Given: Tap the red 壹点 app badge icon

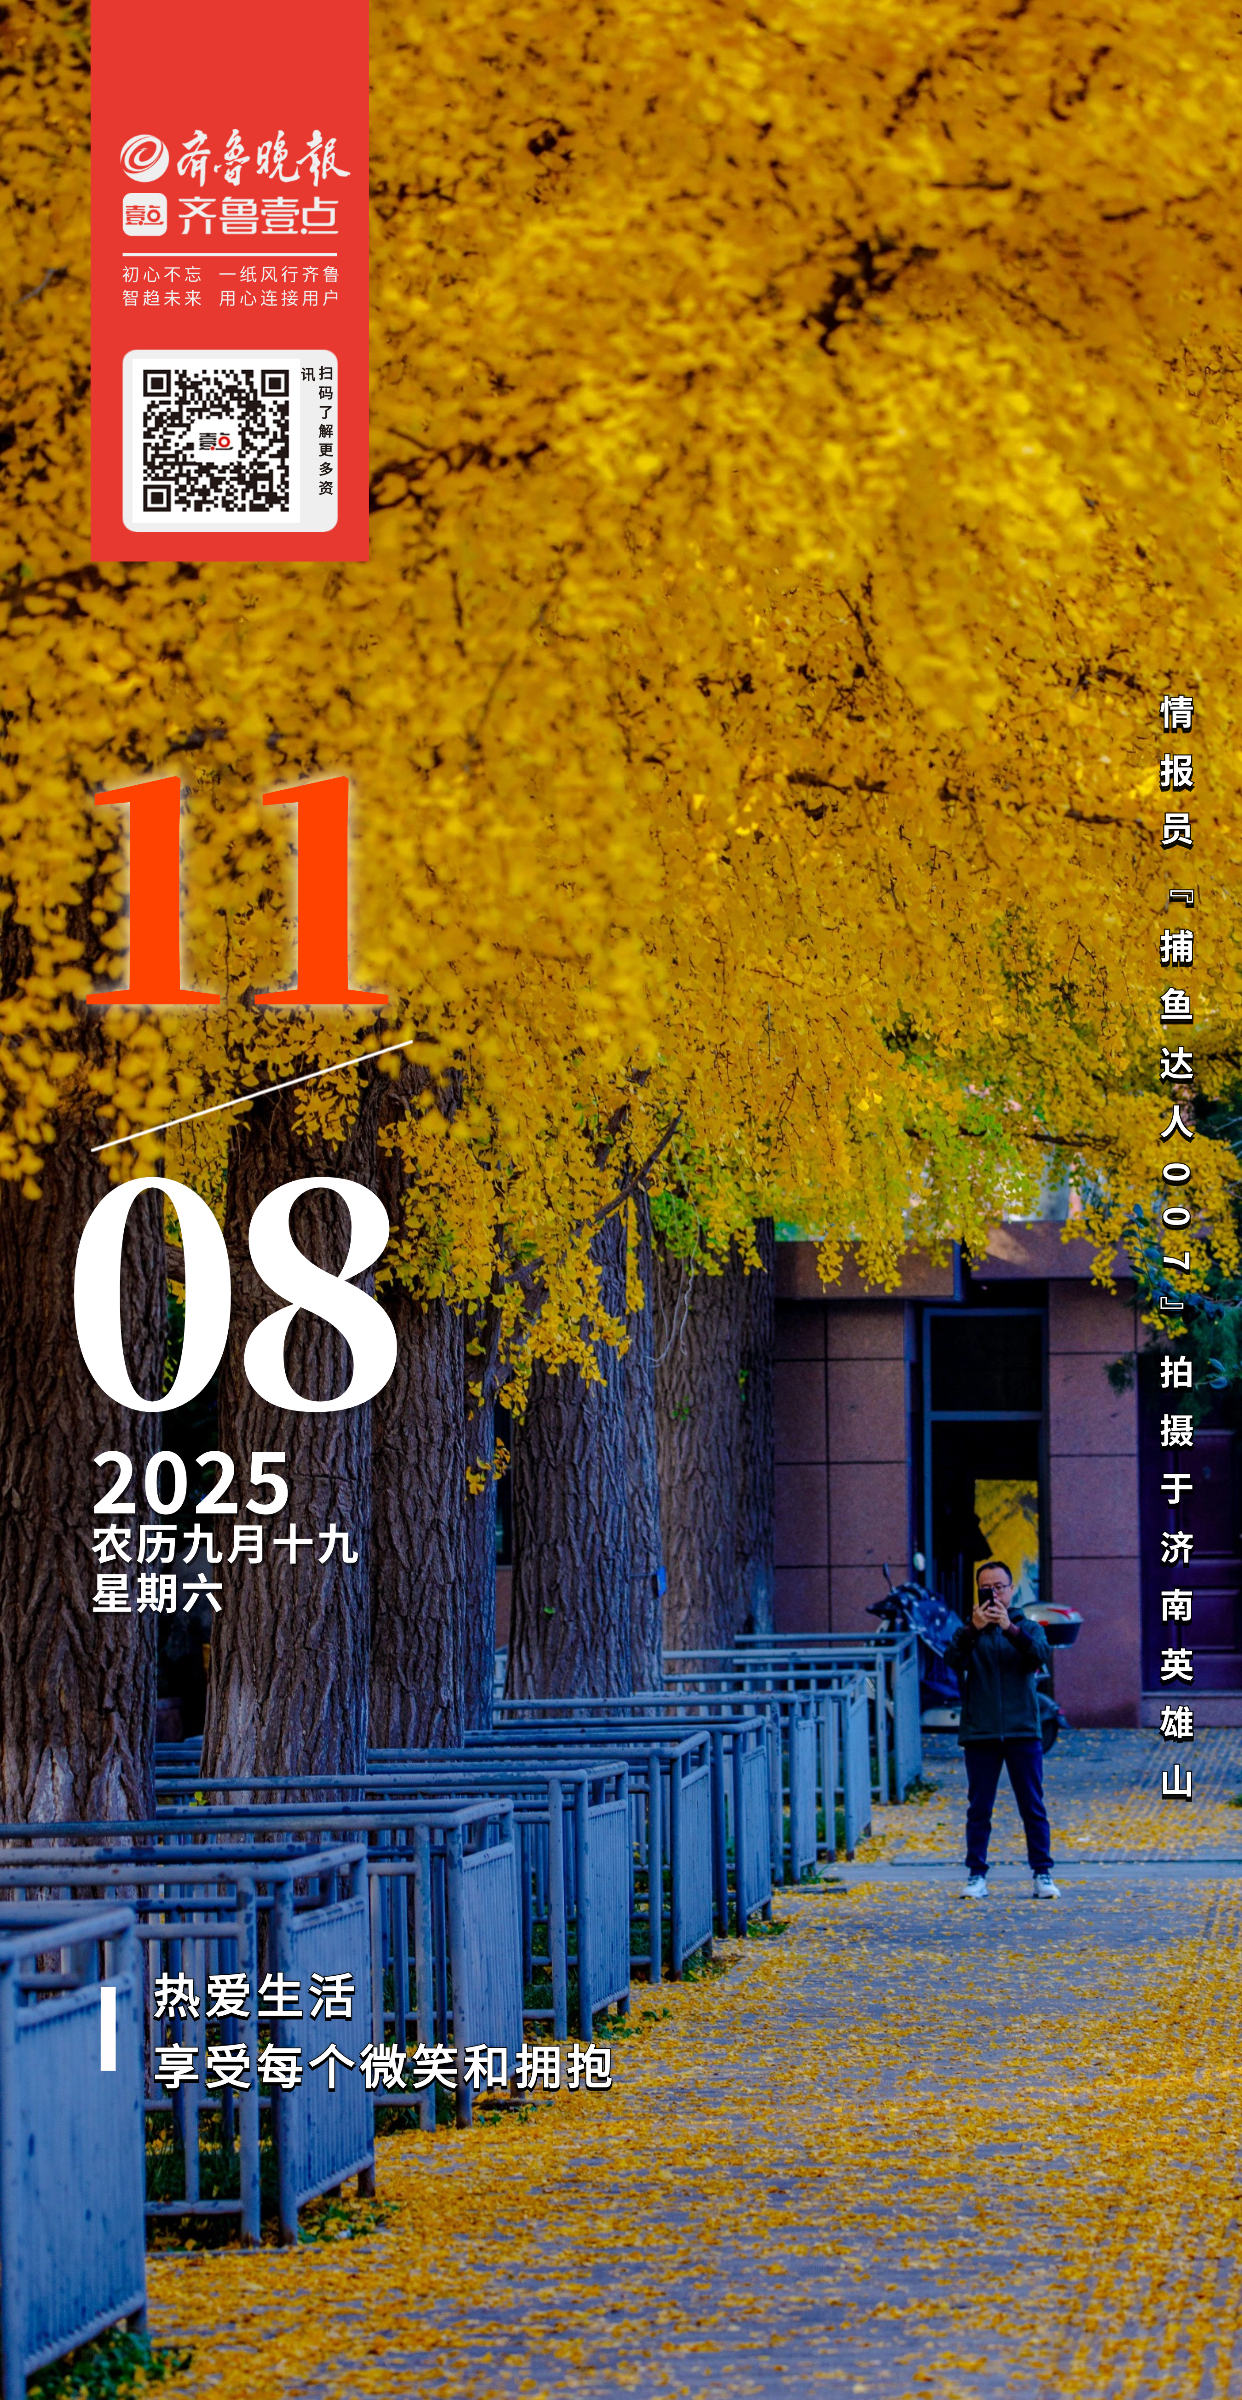Looking at the screenshot, I should point(145,215).
